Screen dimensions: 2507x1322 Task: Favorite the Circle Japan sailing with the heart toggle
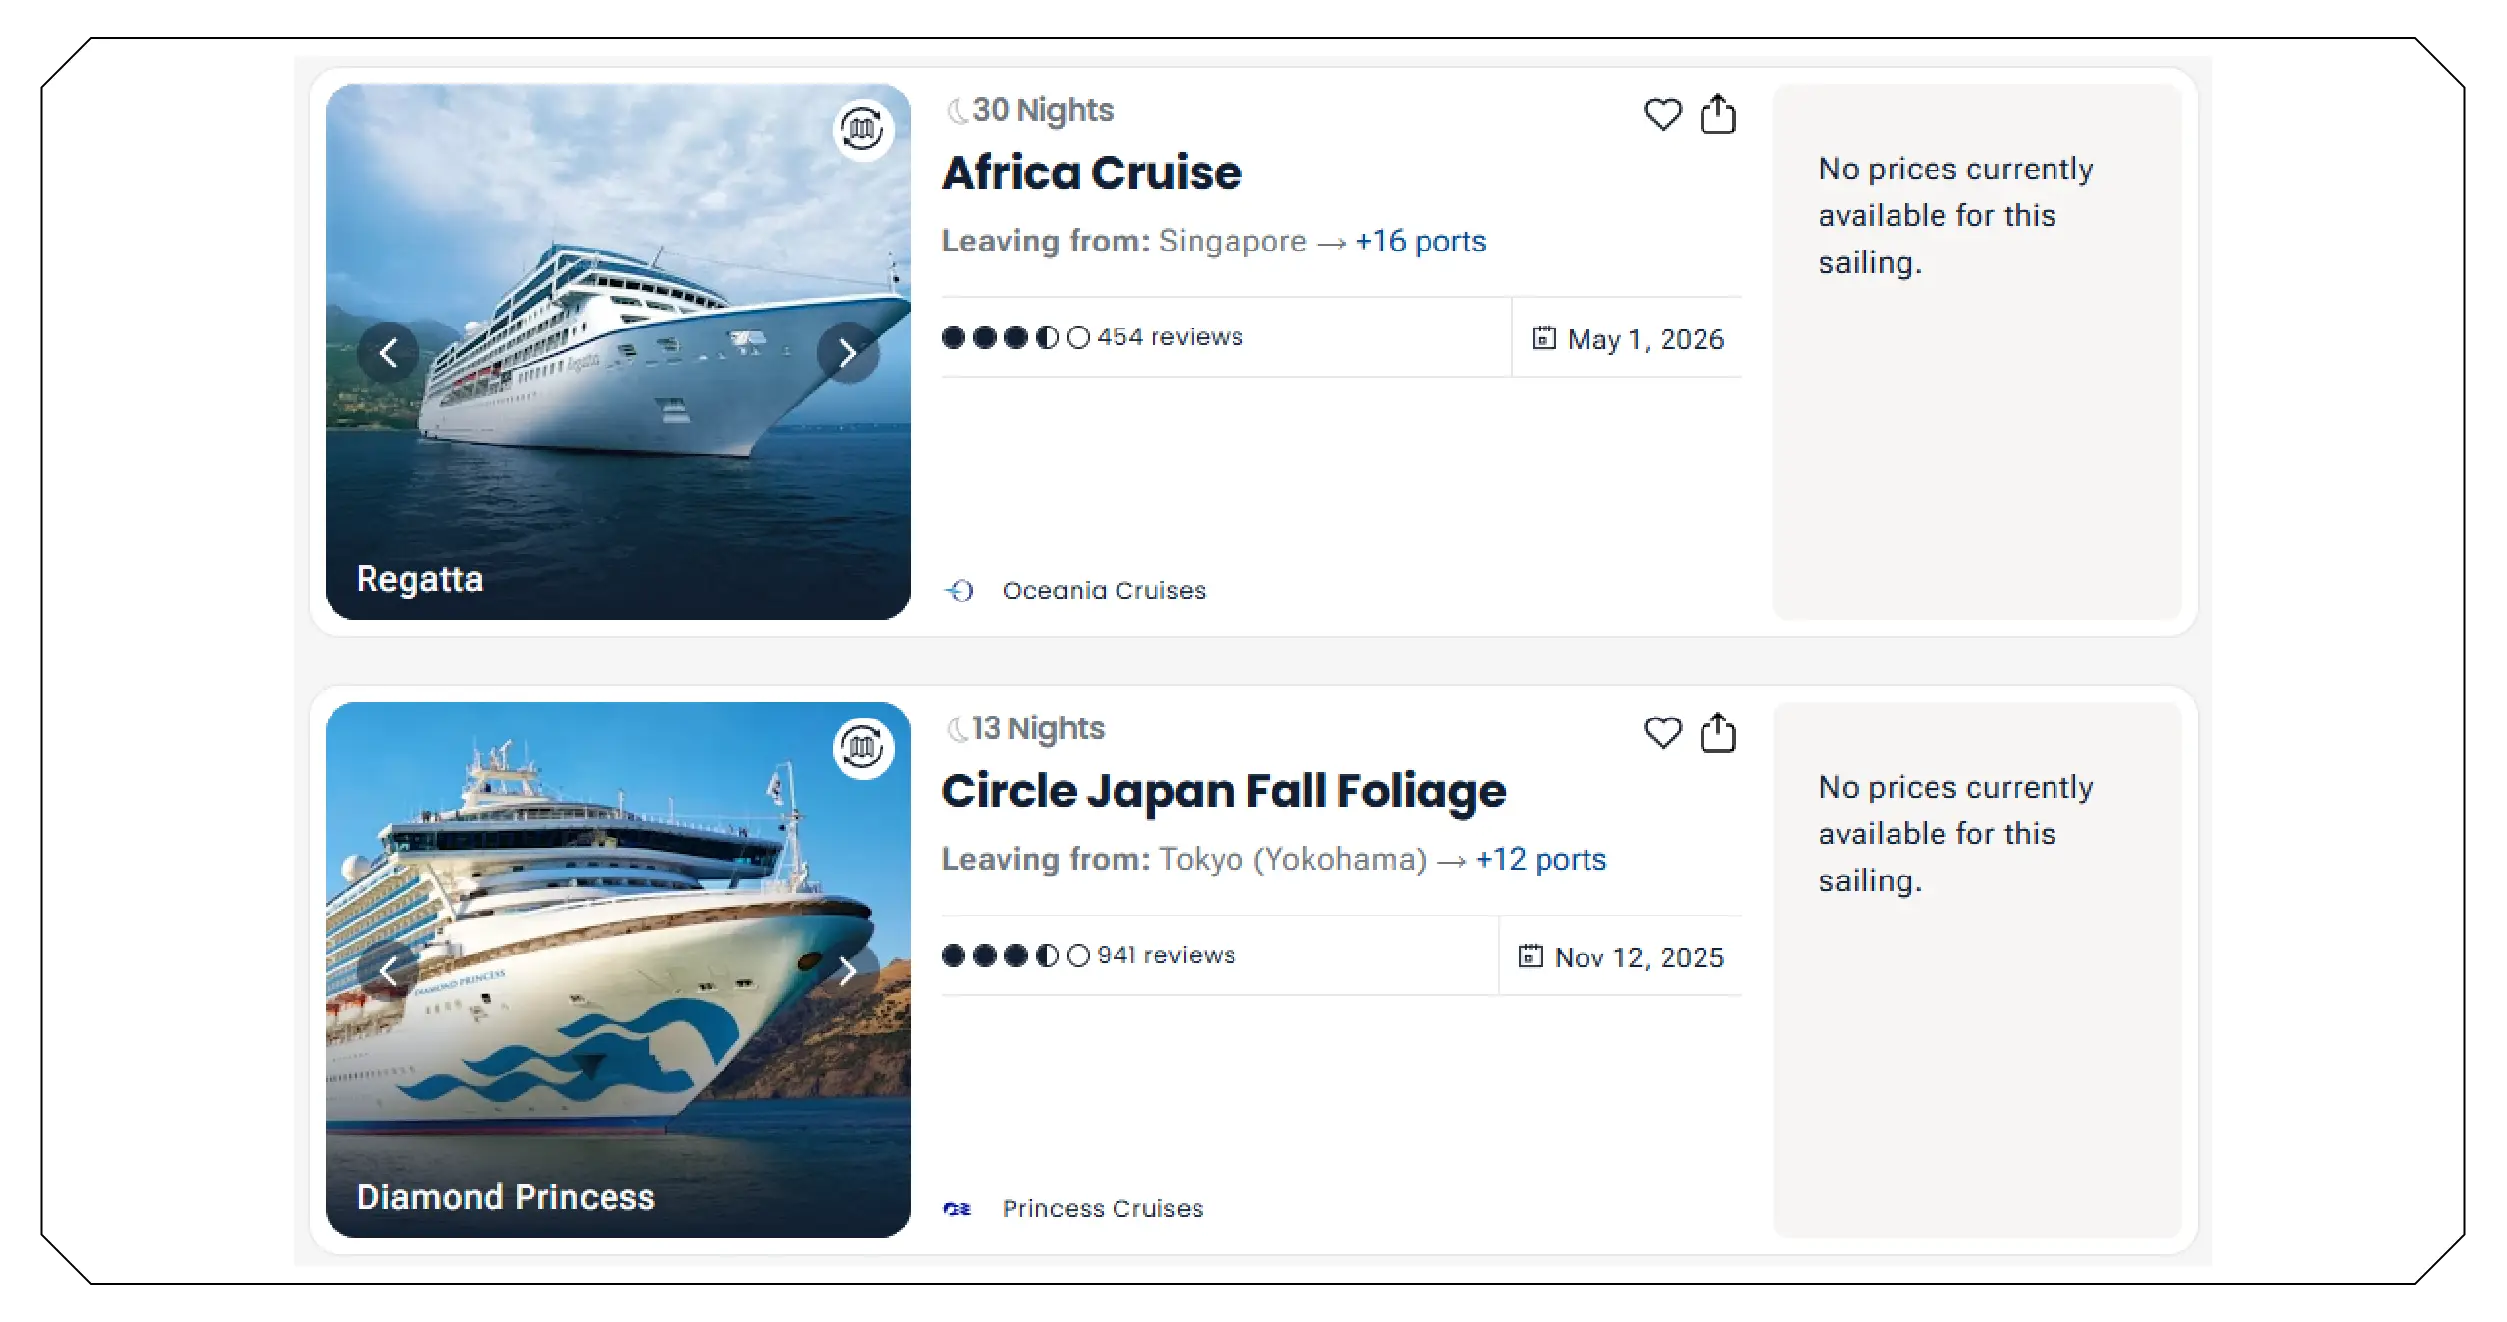click(1662, 734)
